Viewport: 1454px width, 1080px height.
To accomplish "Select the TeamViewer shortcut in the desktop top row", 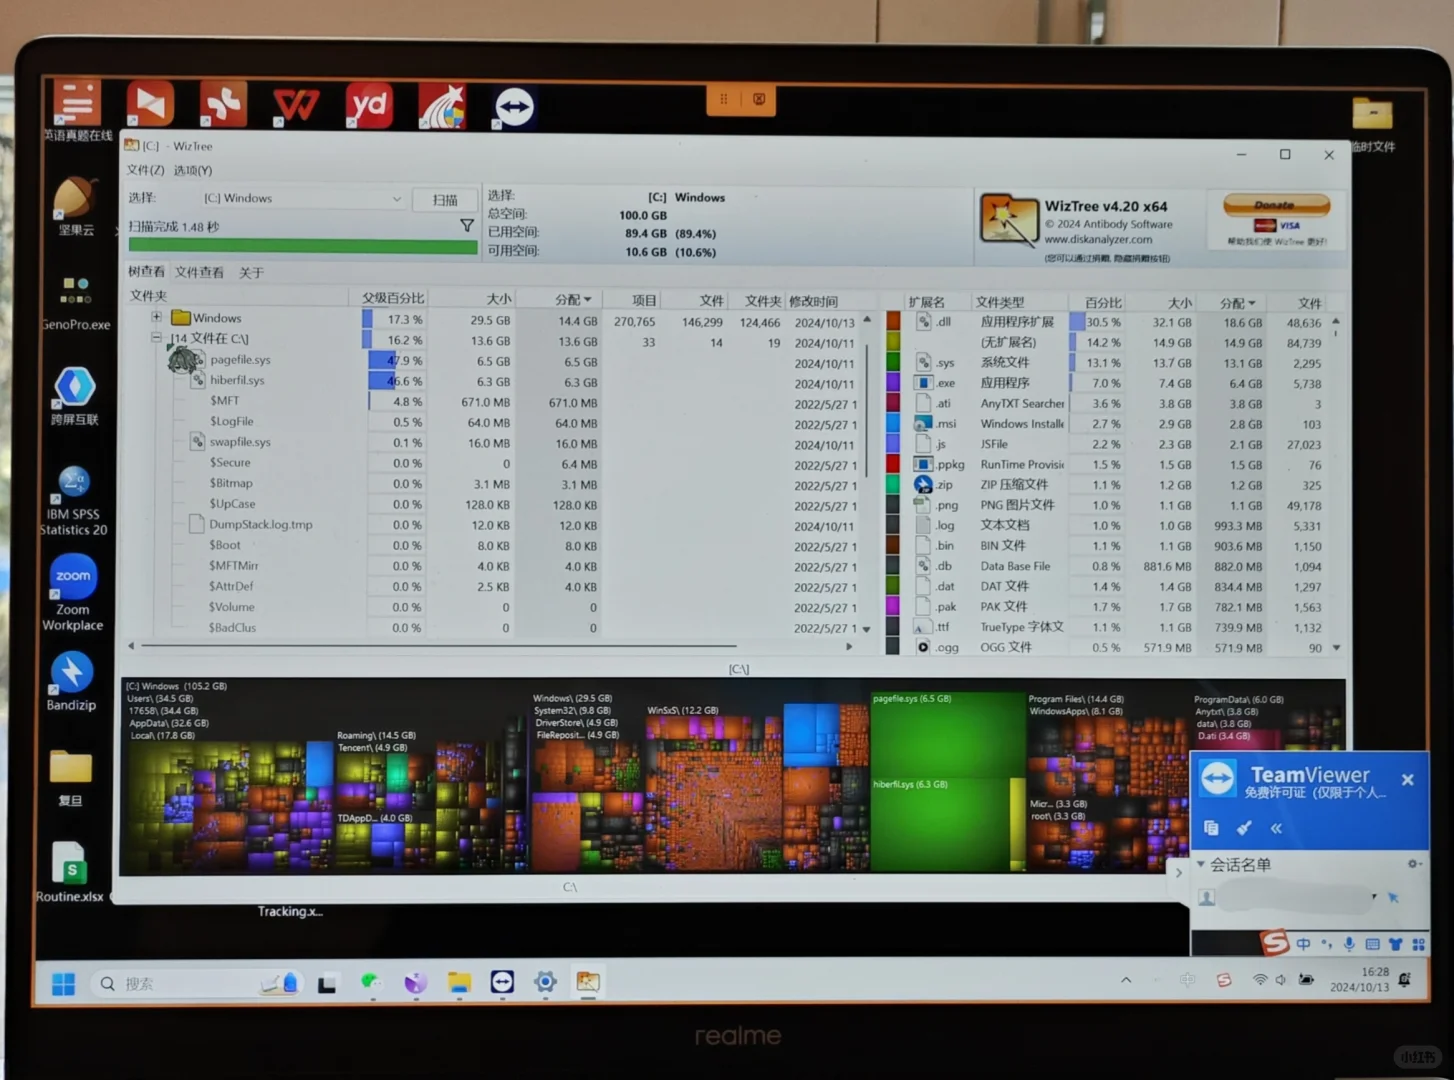I will pyautogui.click(x=514, y=106).
